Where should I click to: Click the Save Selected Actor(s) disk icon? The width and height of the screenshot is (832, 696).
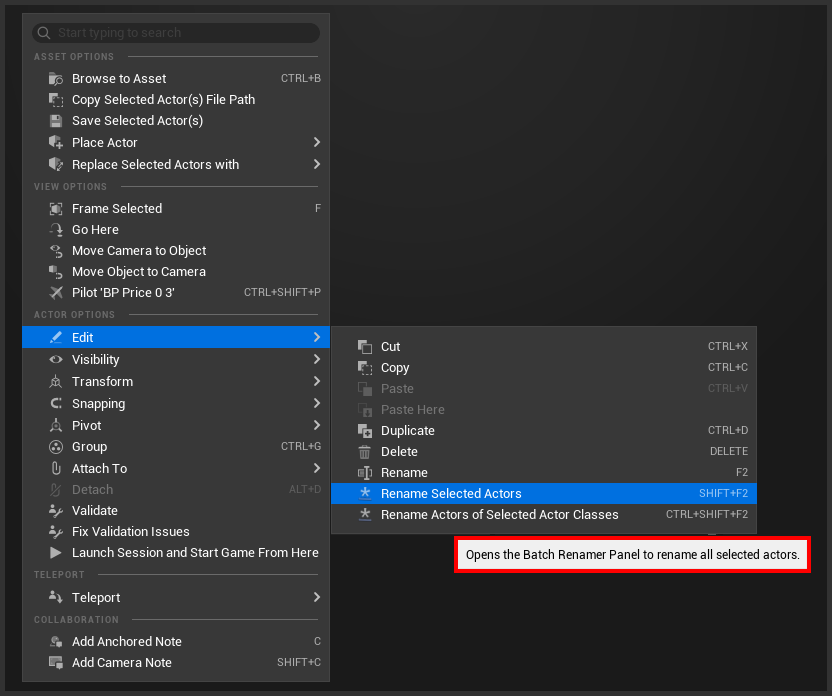(56, 121)
